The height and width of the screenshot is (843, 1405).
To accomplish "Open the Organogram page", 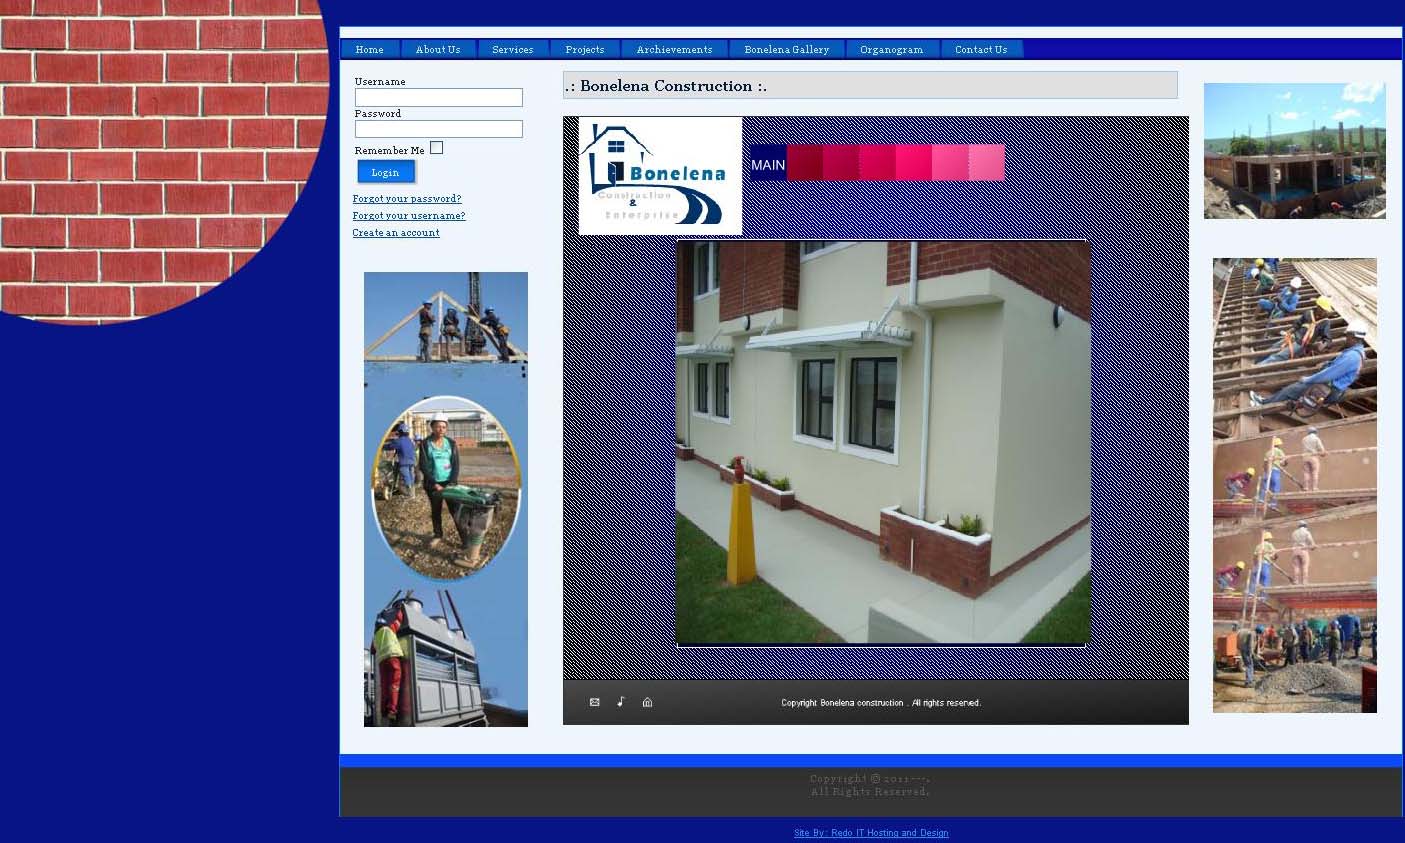I will click(891, 49).
